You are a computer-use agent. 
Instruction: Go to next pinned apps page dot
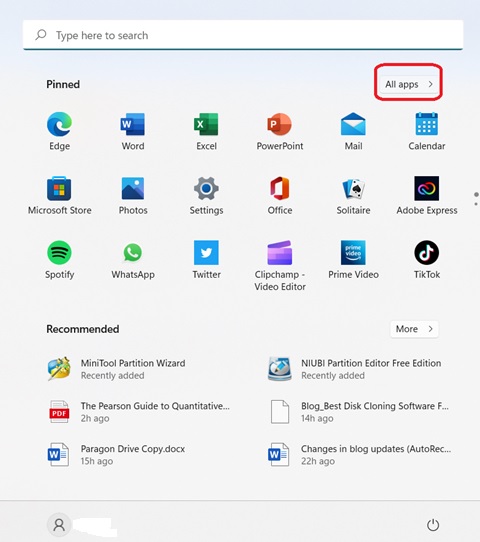pyautogui.click(x=476, y=204)
